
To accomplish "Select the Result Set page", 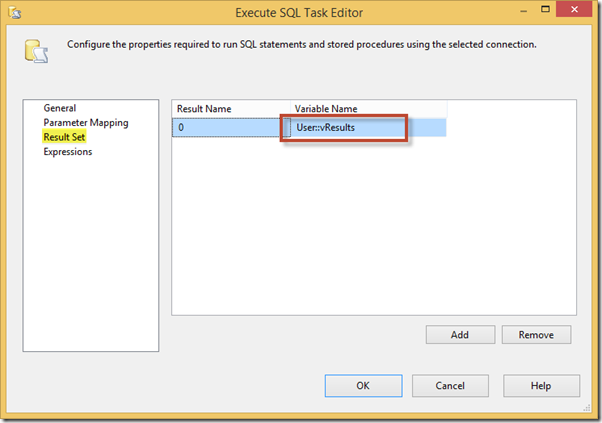I will [64, 137].
